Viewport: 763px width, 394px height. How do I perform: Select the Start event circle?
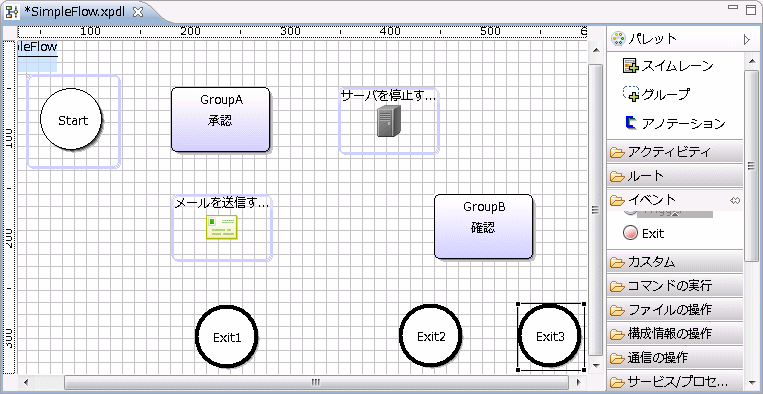71,119
